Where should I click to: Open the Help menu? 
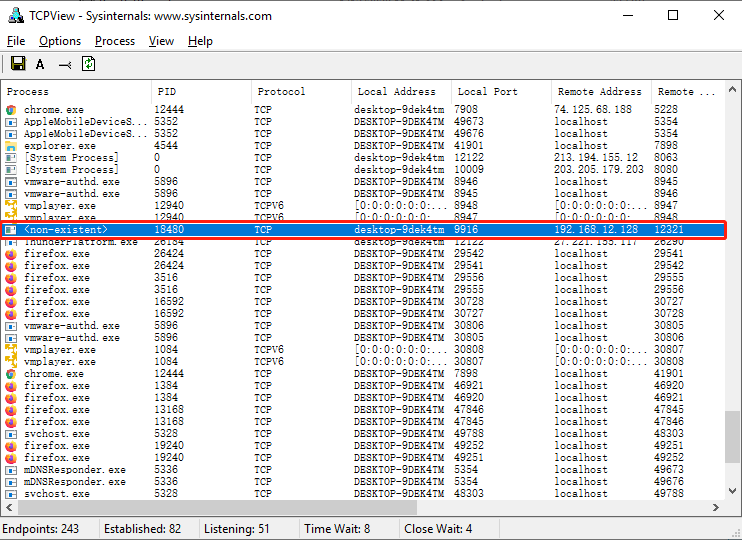pos(200,41)
